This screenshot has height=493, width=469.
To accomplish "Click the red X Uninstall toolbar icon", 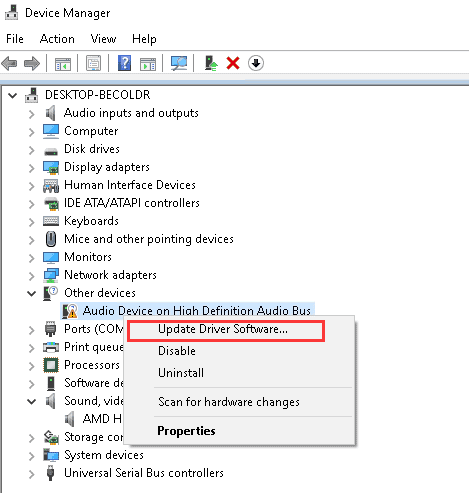I will click(x=233, y=63).
